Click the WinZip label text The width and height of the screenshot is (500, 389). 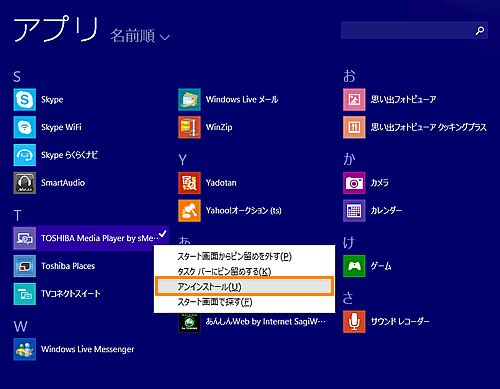click(x=219, y=127)
